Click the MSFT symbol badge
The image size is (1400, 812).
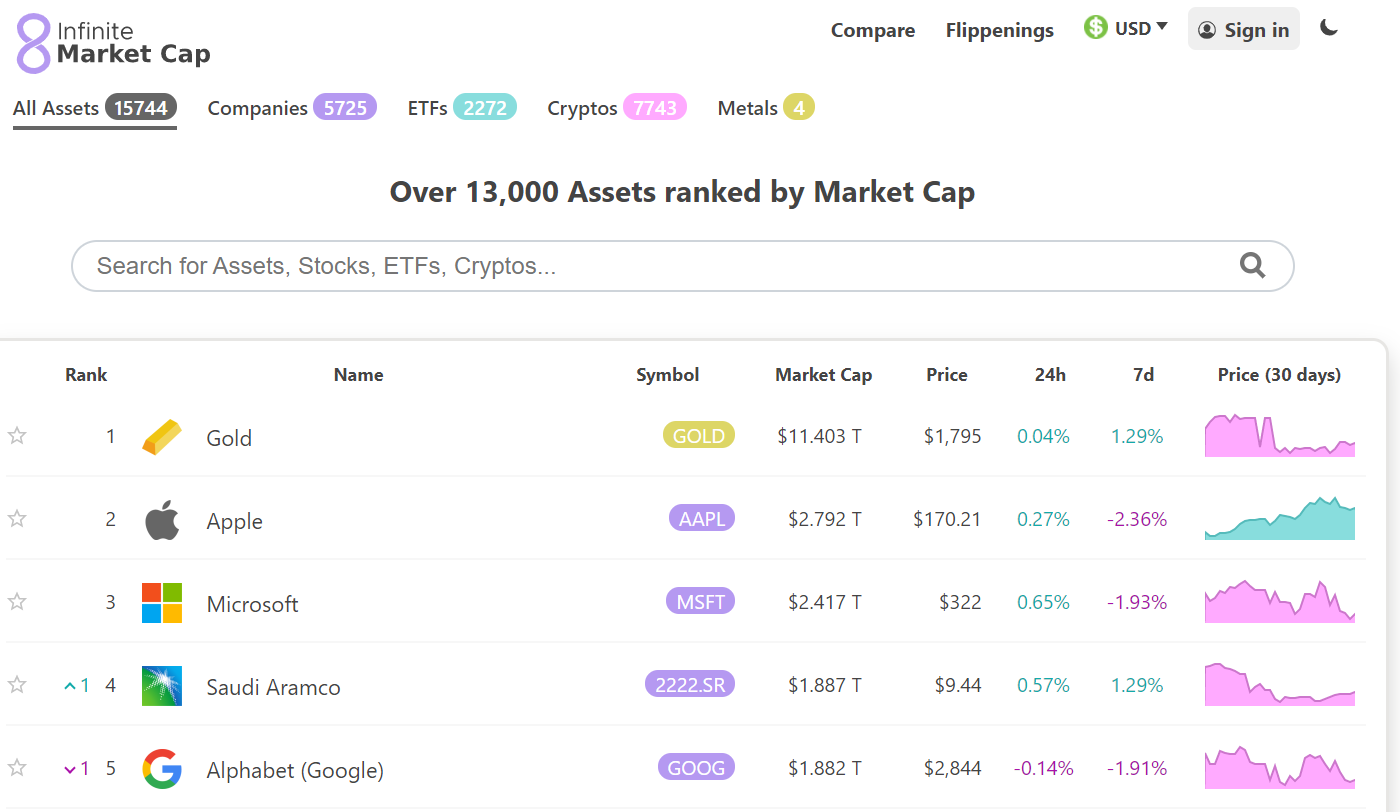[700, 602]
